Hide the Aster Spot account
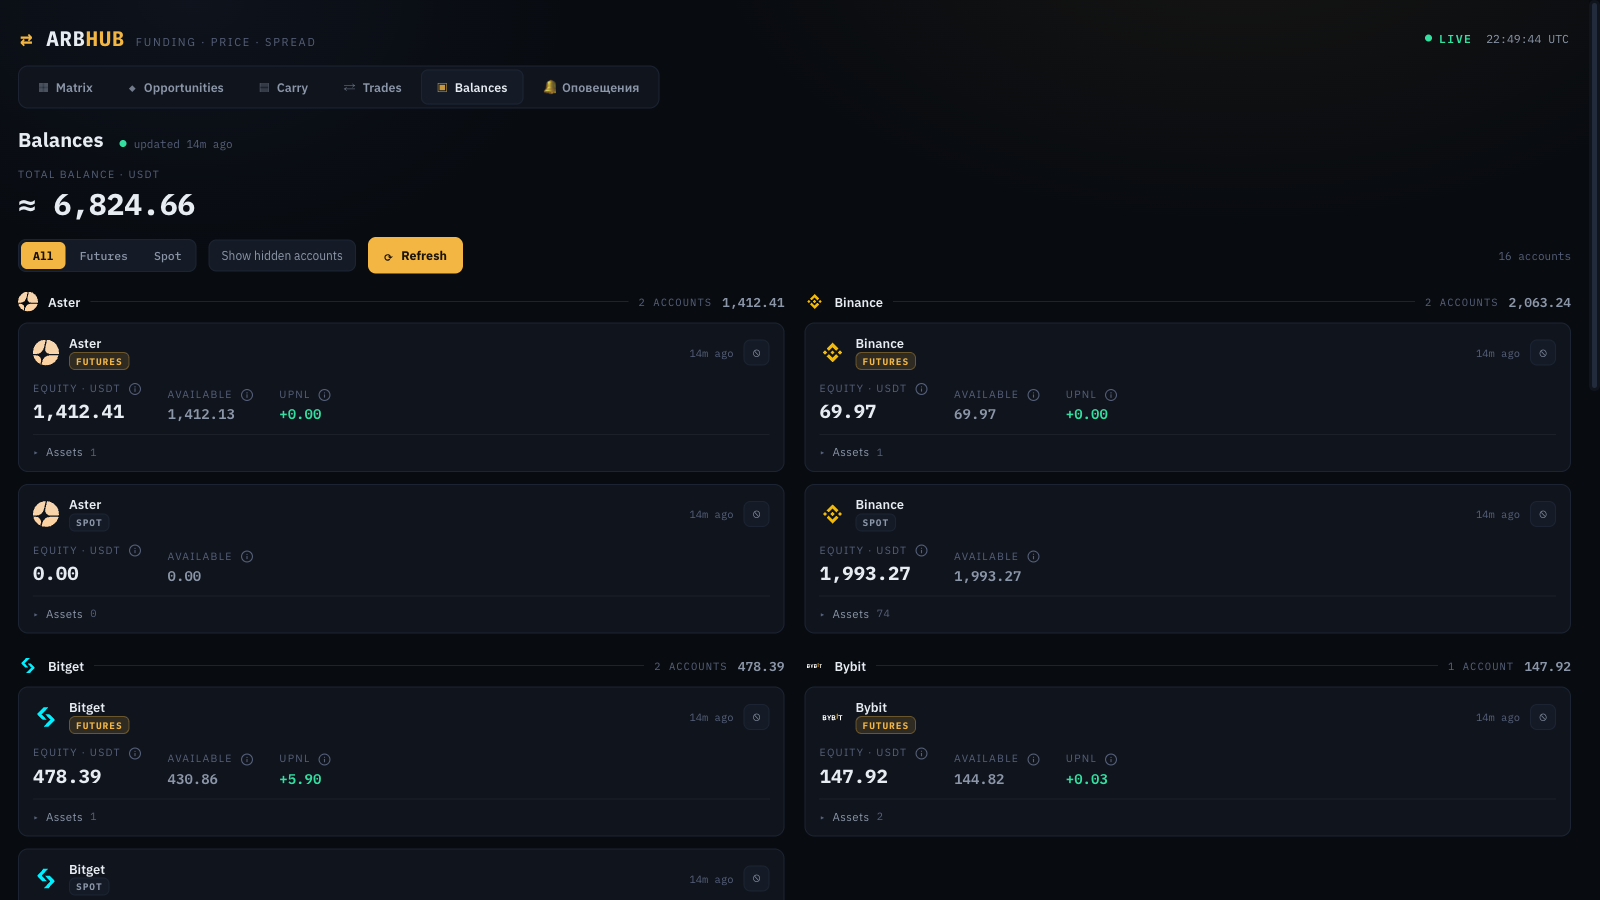The height and width of the screenshot is (900, 1600). click(757, 514)
